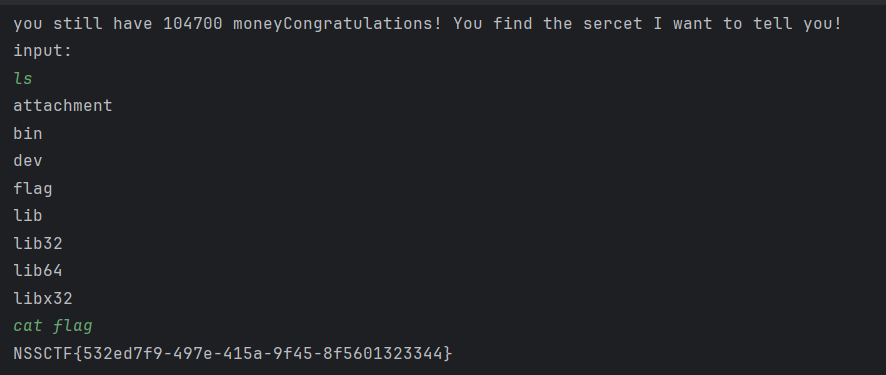The width and height of the screenshot is (886, 375).
Task: Click the 'dev' directory line
Action: point(28,161)
